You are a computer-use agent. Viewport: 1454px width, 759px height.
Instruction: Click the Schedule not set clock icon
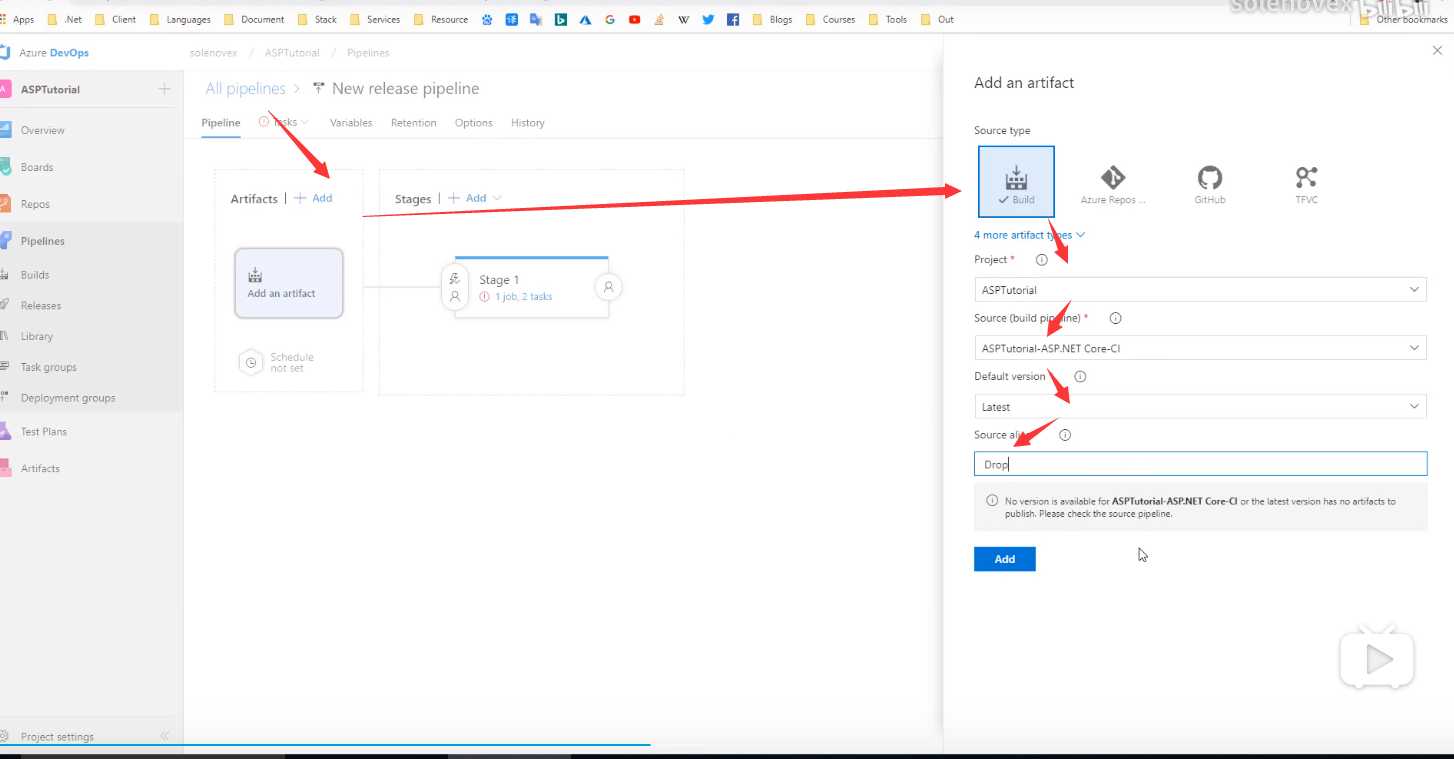pos(251,362)
